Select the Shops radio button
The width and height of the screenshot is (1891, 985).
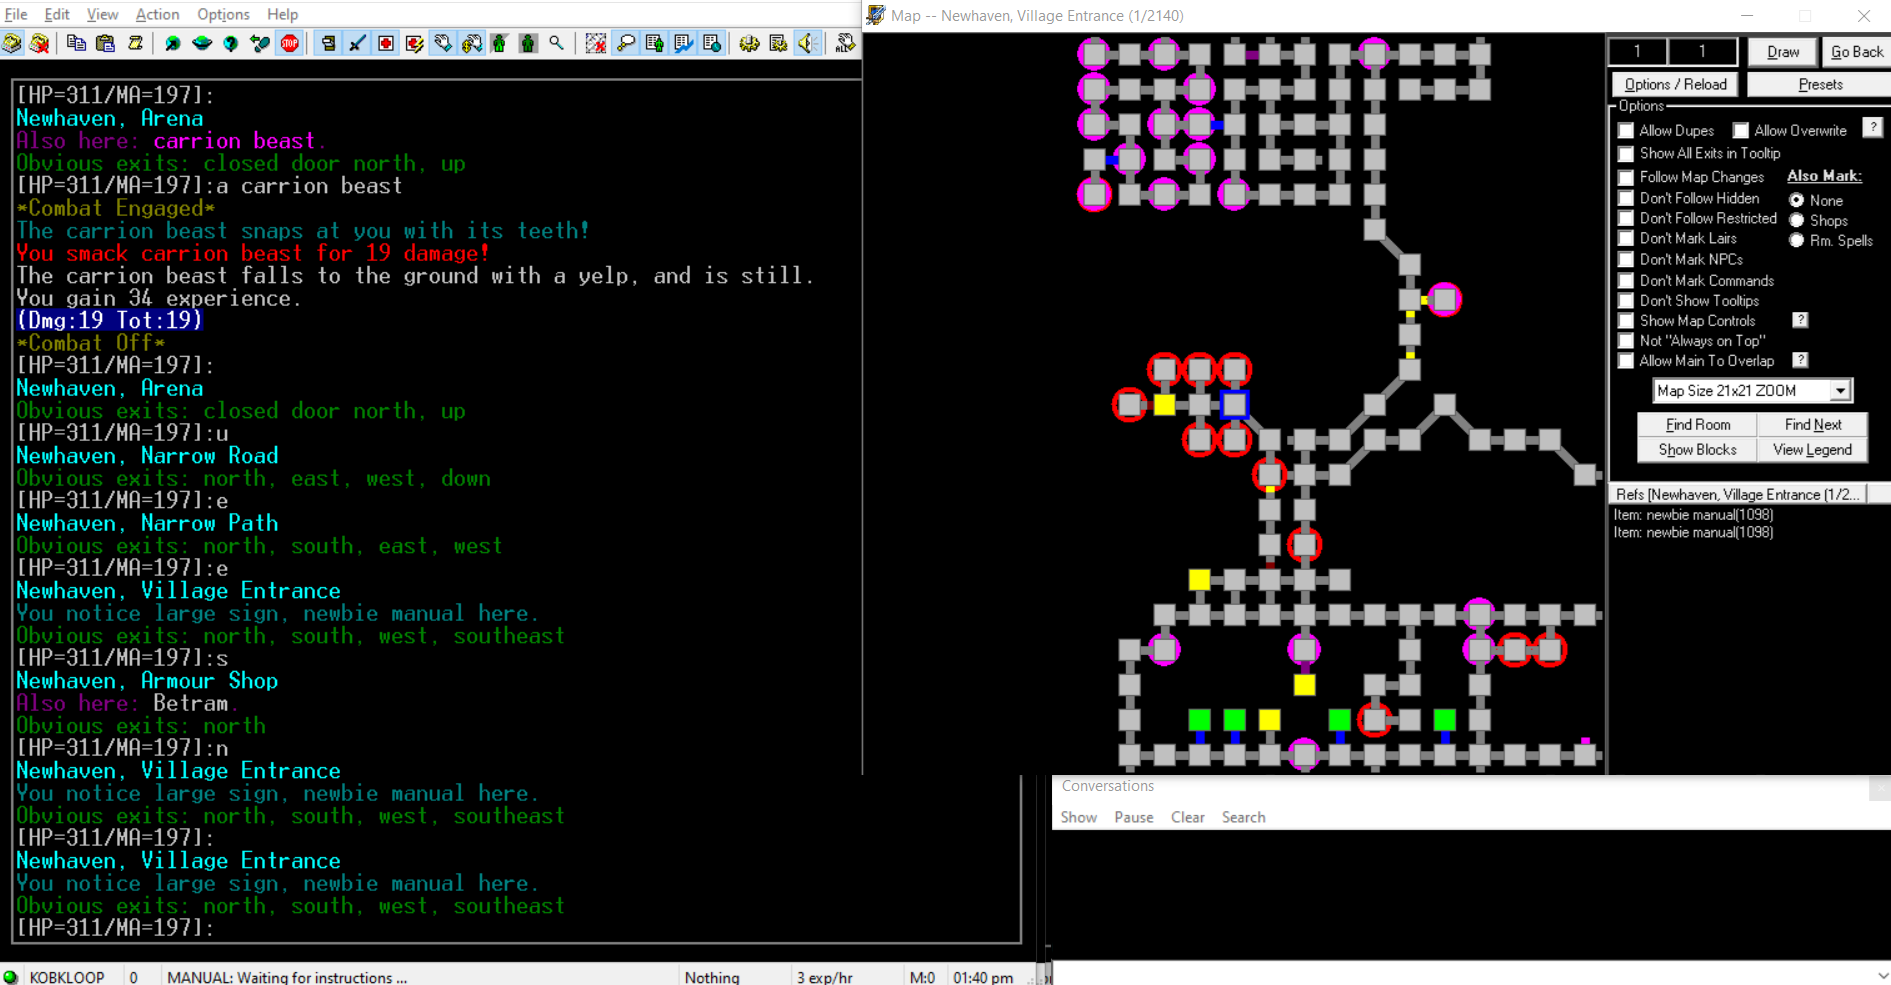point(1797,221)
